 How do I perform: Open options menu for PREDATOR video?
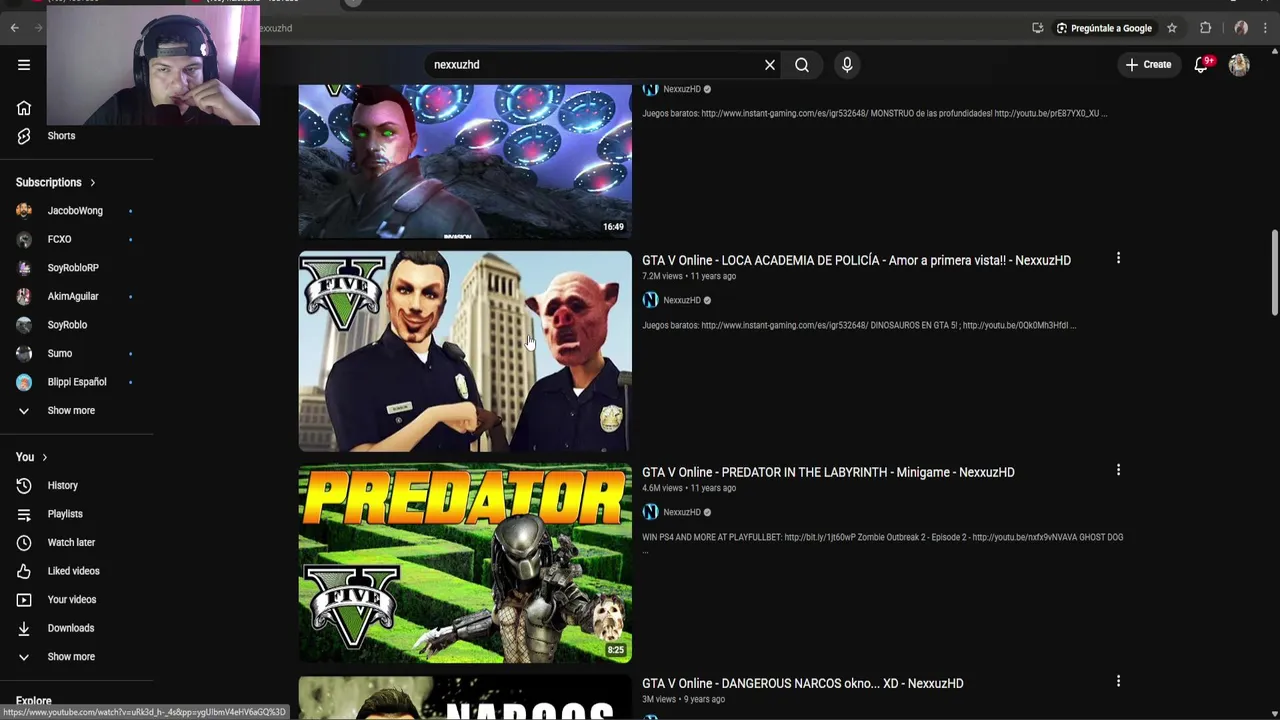point(1118,470)
